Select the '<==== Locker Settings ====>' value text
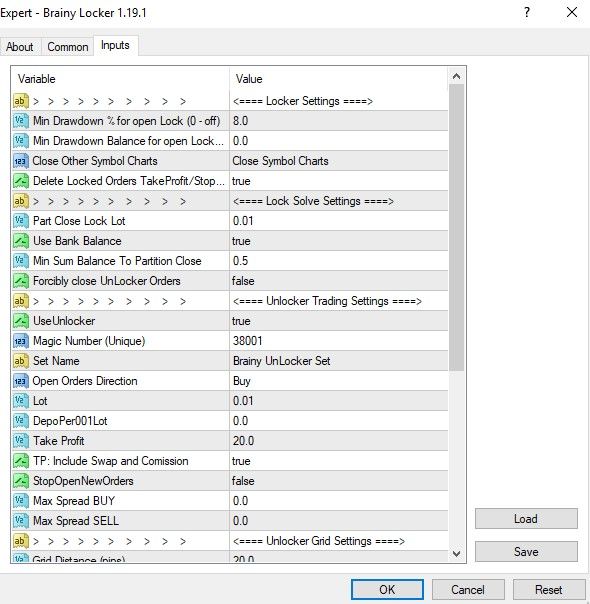 (x=303, y=101)
